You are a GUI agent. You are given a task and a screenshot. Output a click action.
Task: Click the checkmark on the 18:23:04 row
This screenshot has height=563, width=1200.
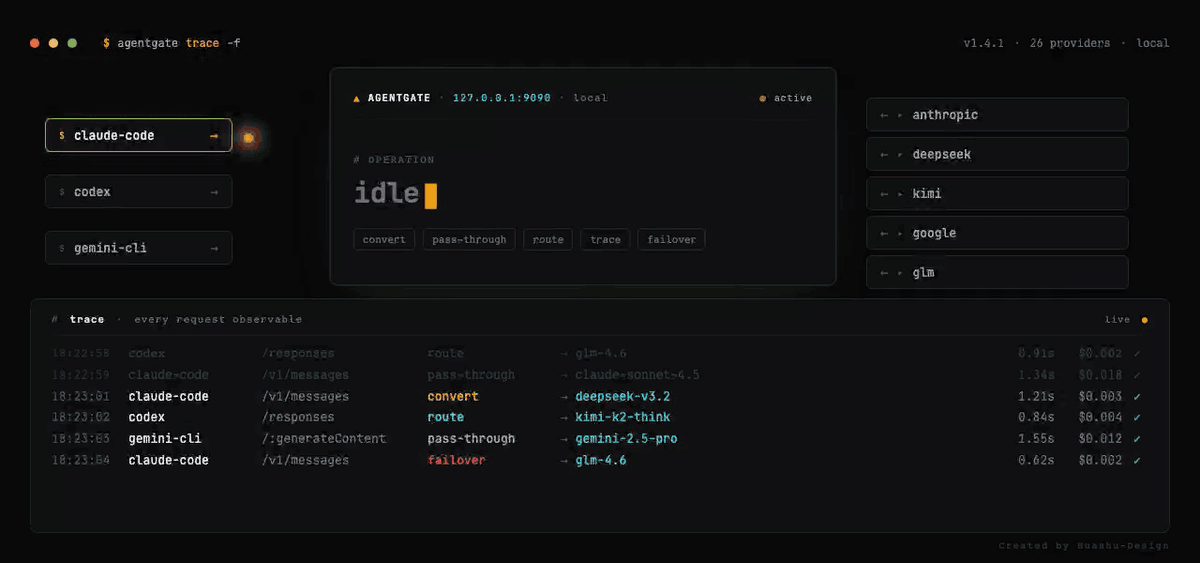pyautogui.click(x=1138, y=461)
